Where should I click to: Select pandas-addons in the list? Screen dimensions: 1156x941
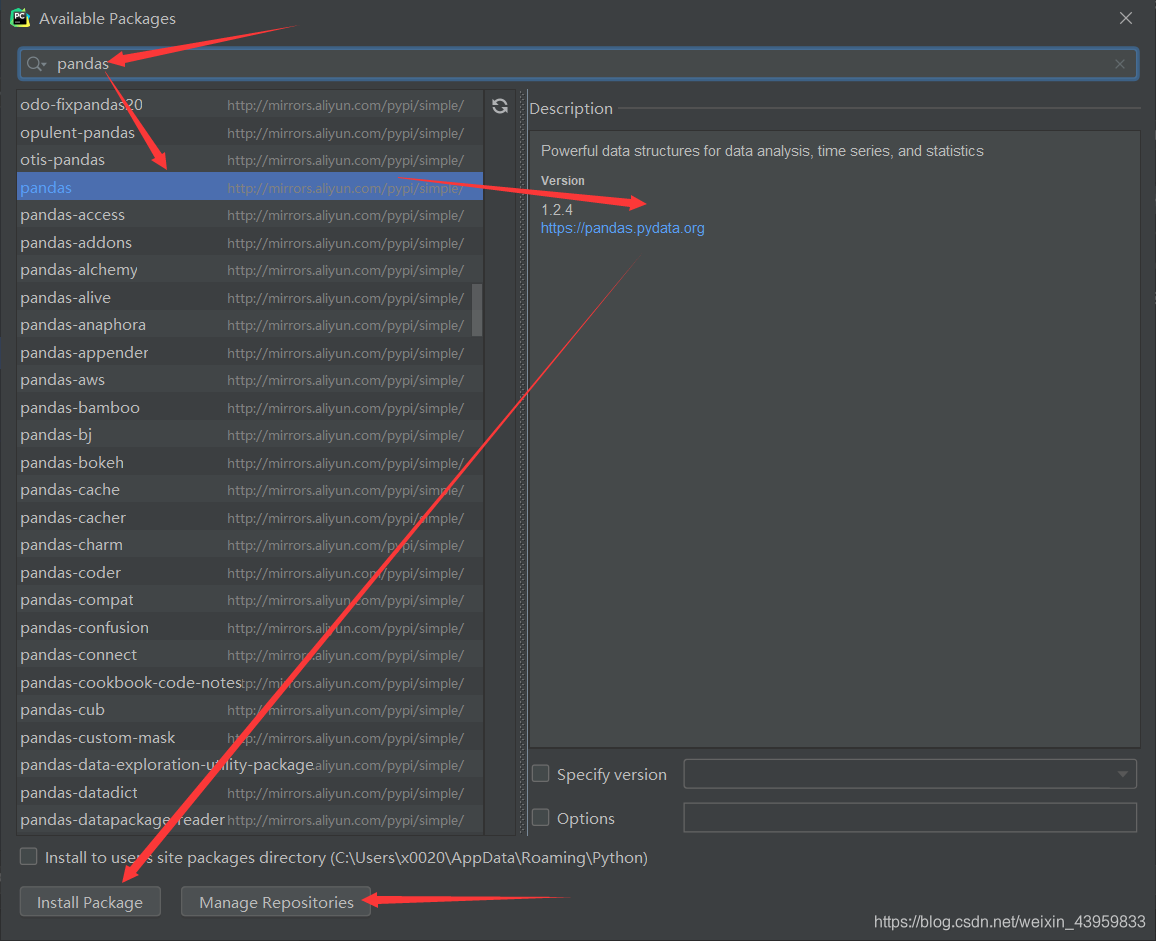tap(250, 243)
